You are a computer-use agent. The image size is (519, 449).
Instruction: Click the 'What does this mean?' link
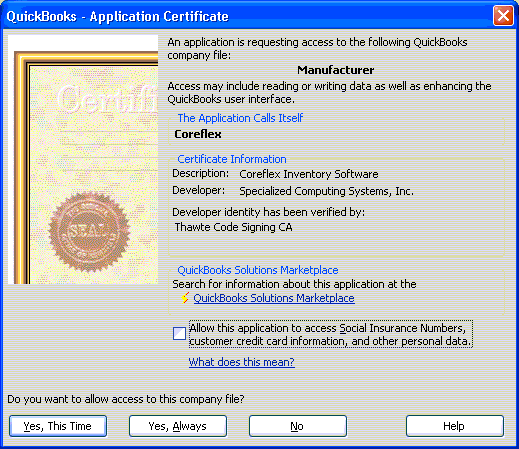pos(242,362)
